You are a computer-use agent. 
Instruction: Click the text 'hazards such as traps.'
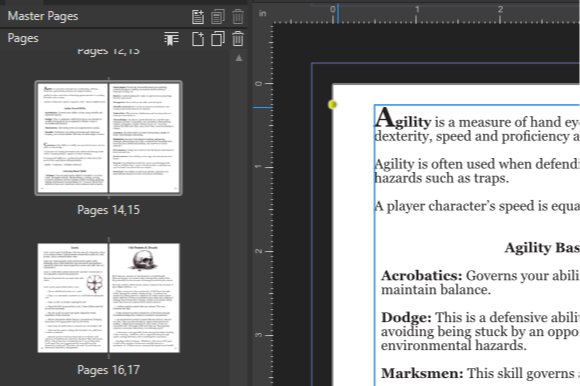442,178
